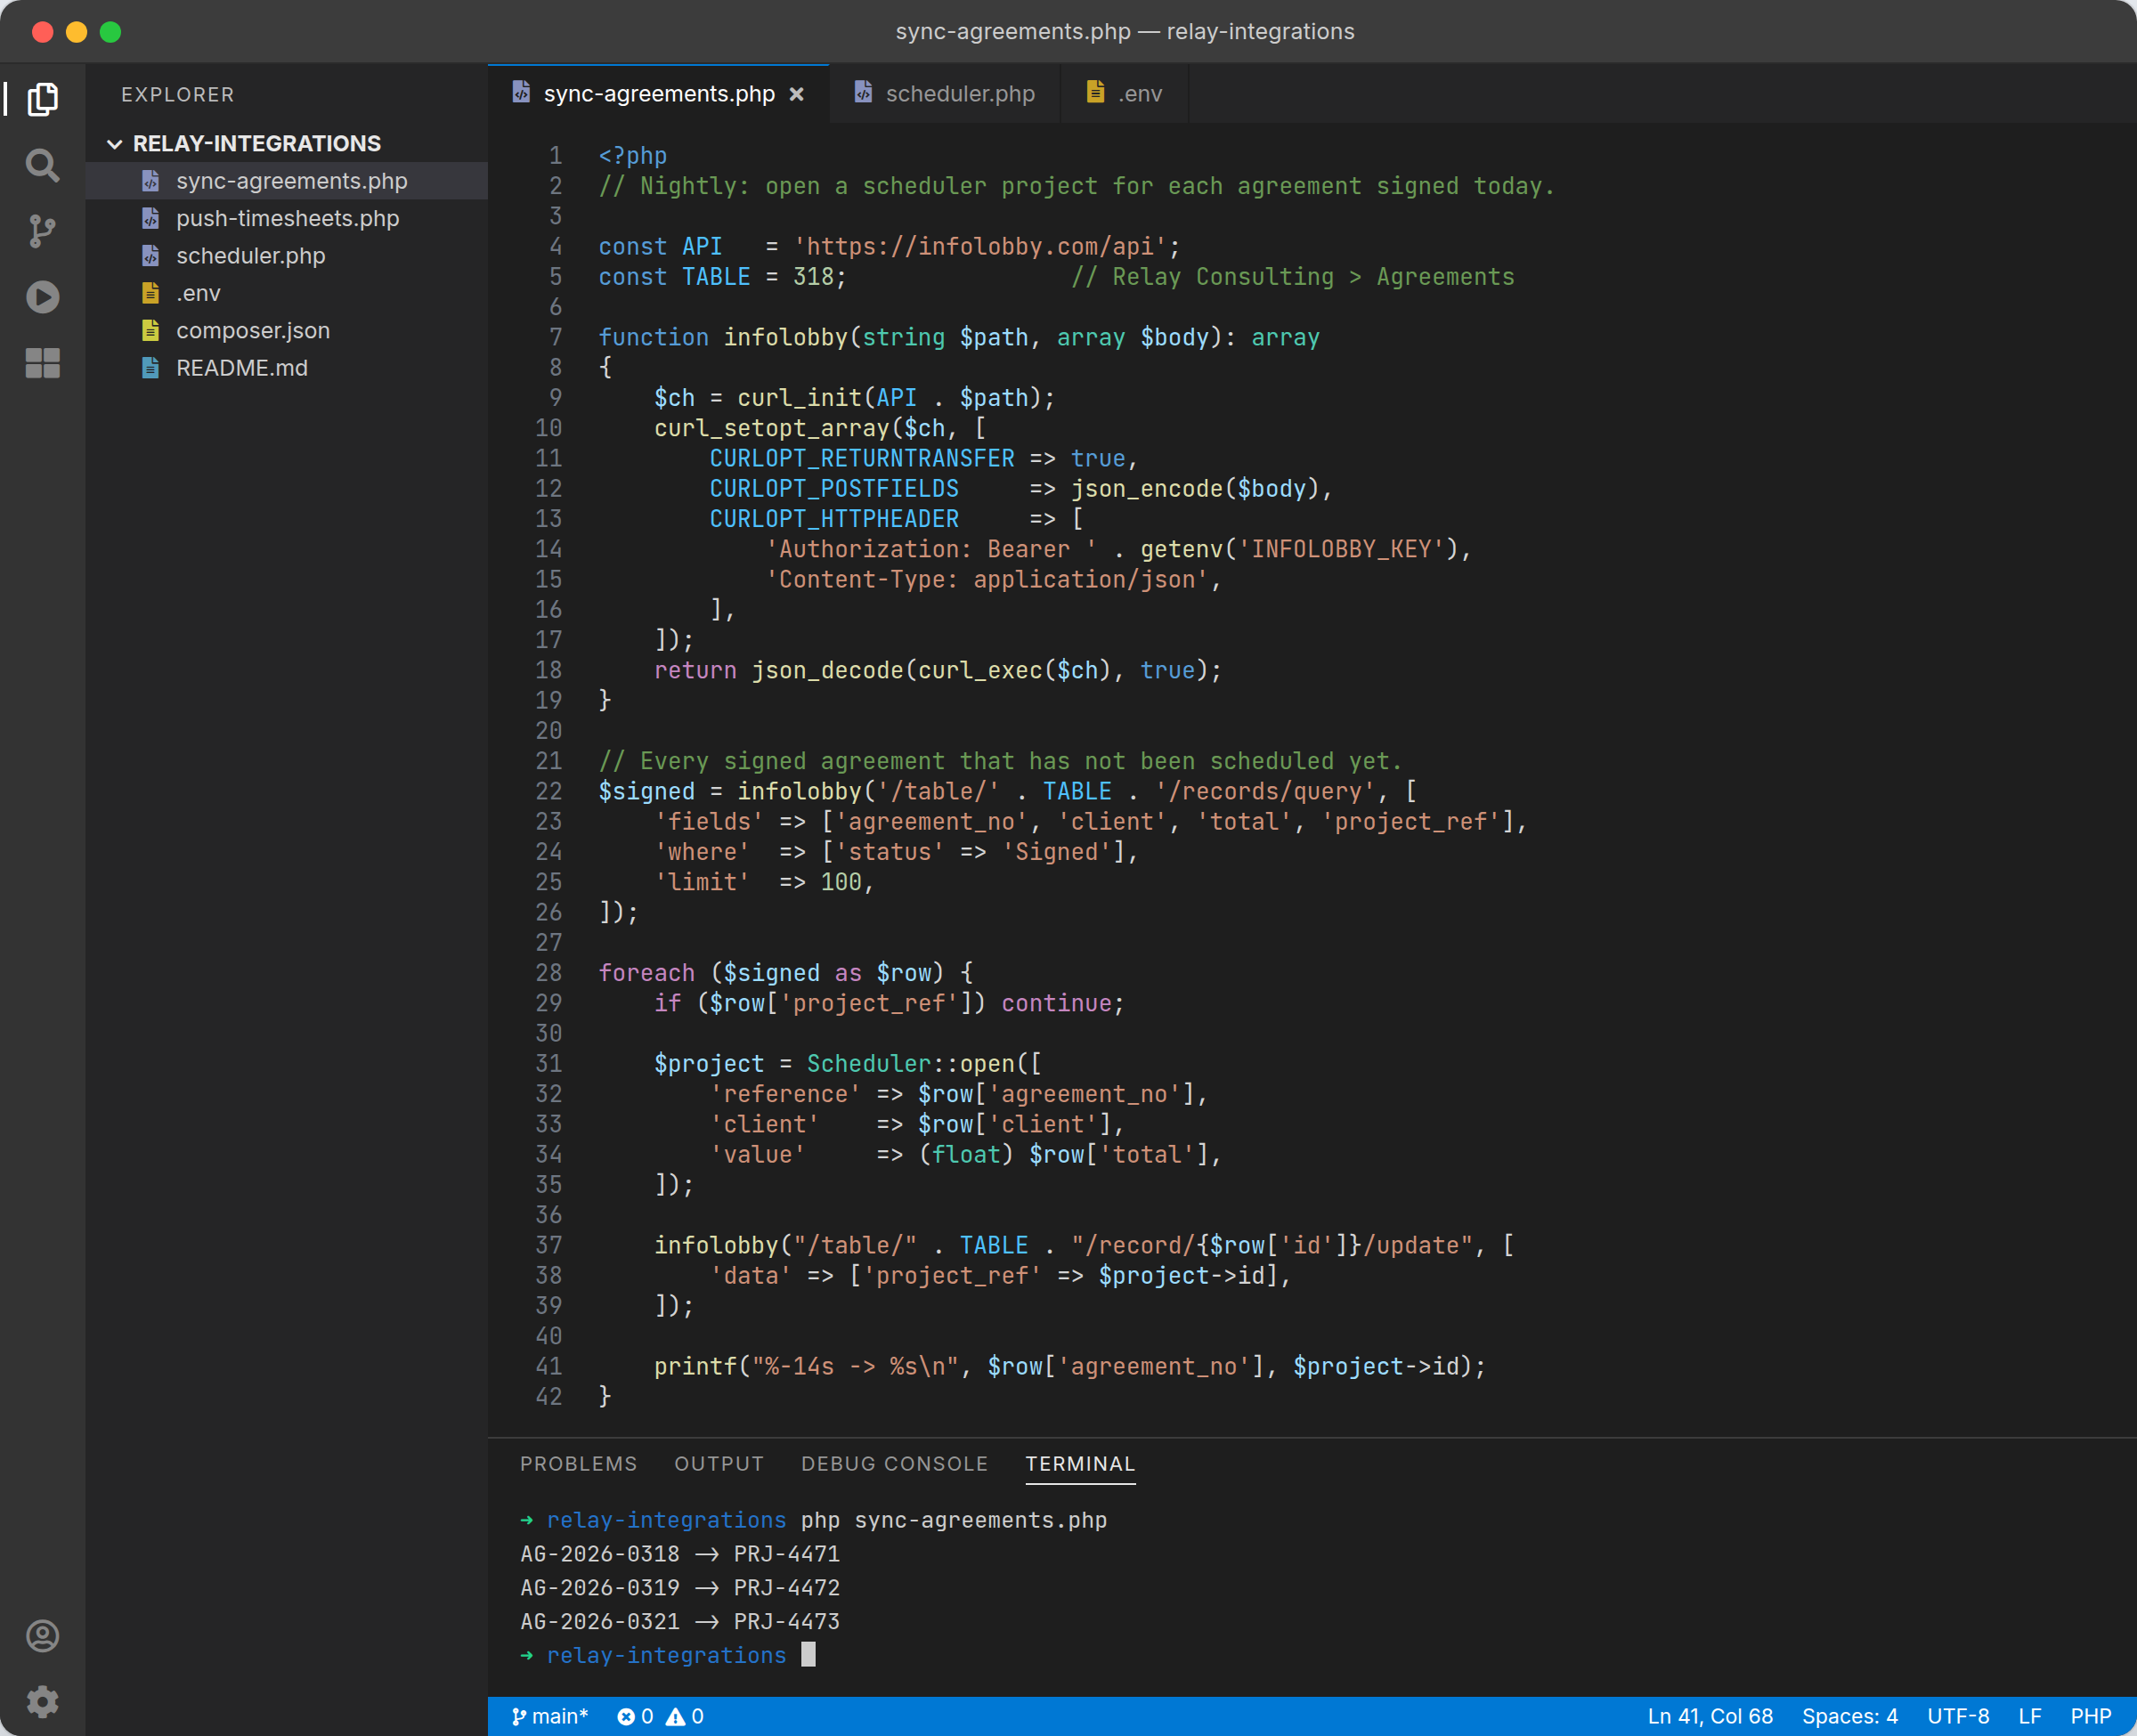The height and width of the screenshot is (1736, 2137).
Task: Open scheduler.php in the explorer tree
Action: [x=287, y=256]
